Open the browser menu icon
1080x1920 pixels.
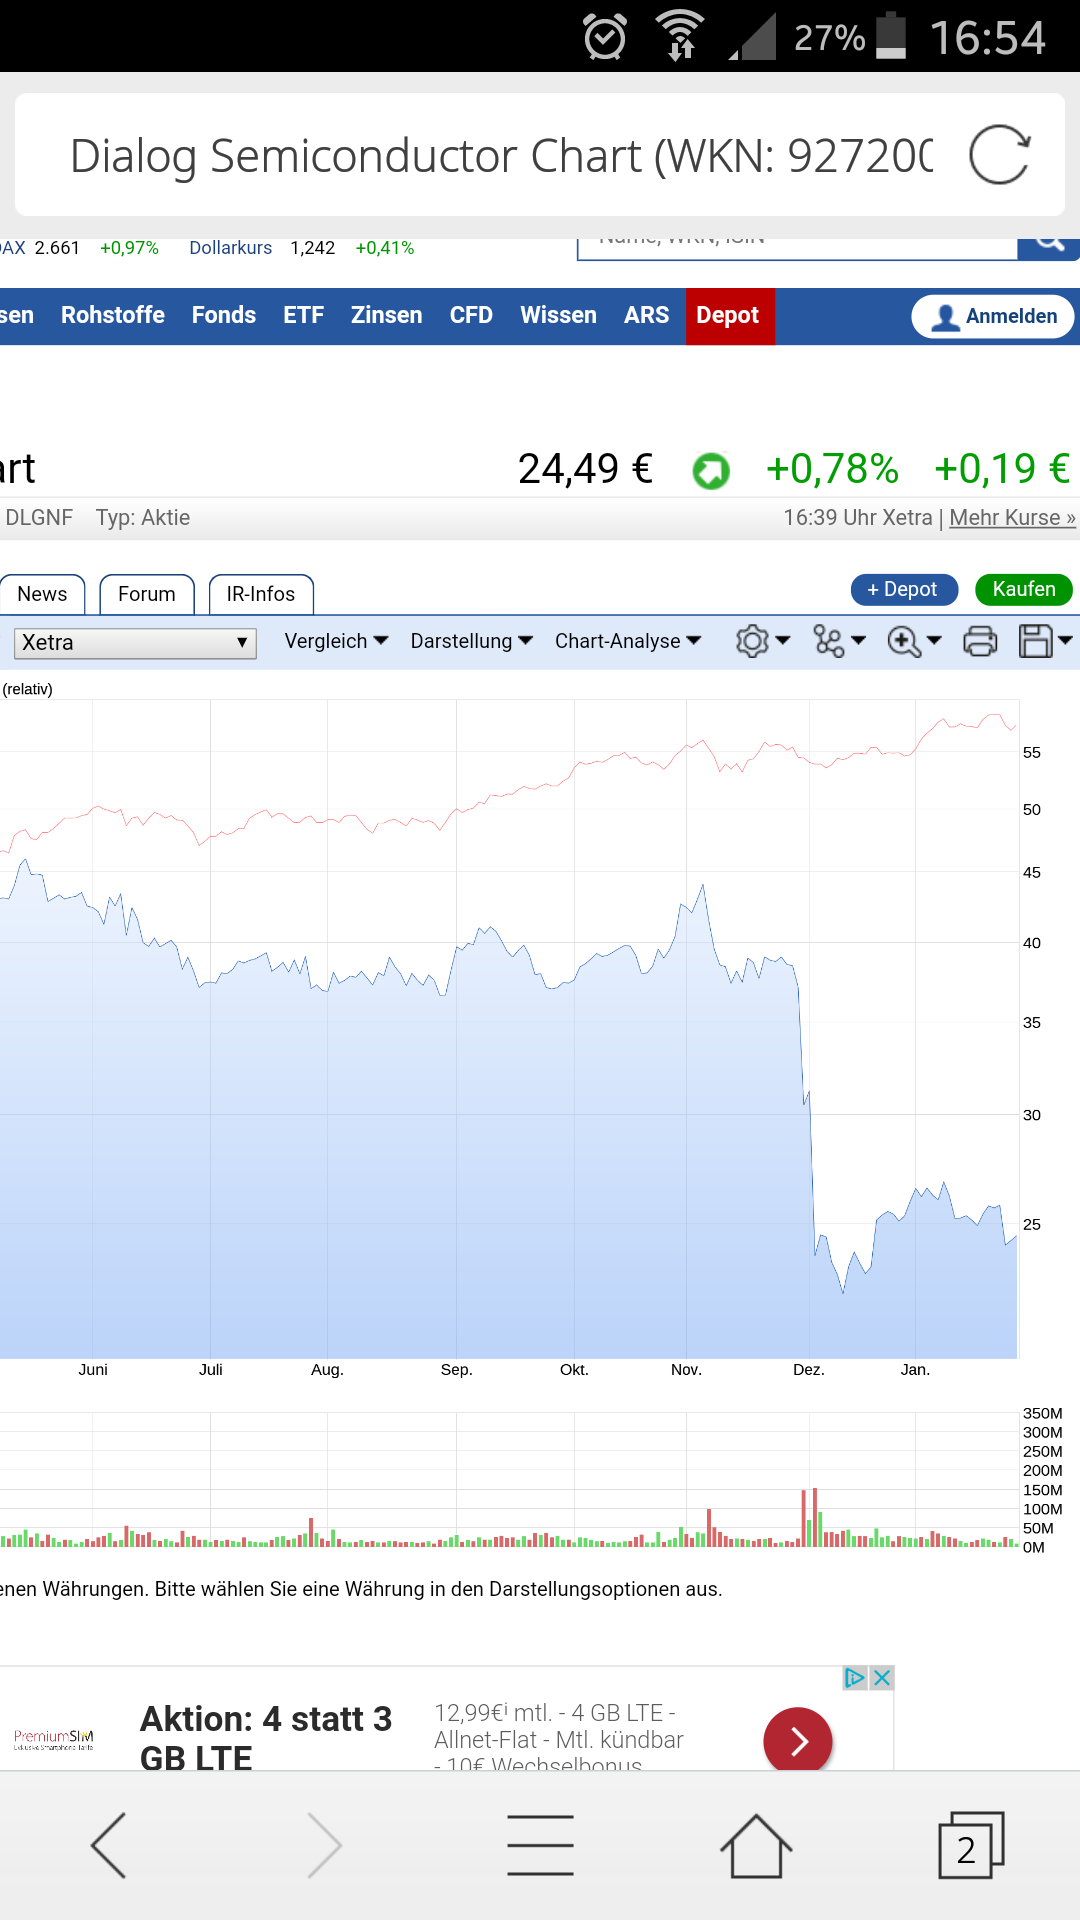540,1845
